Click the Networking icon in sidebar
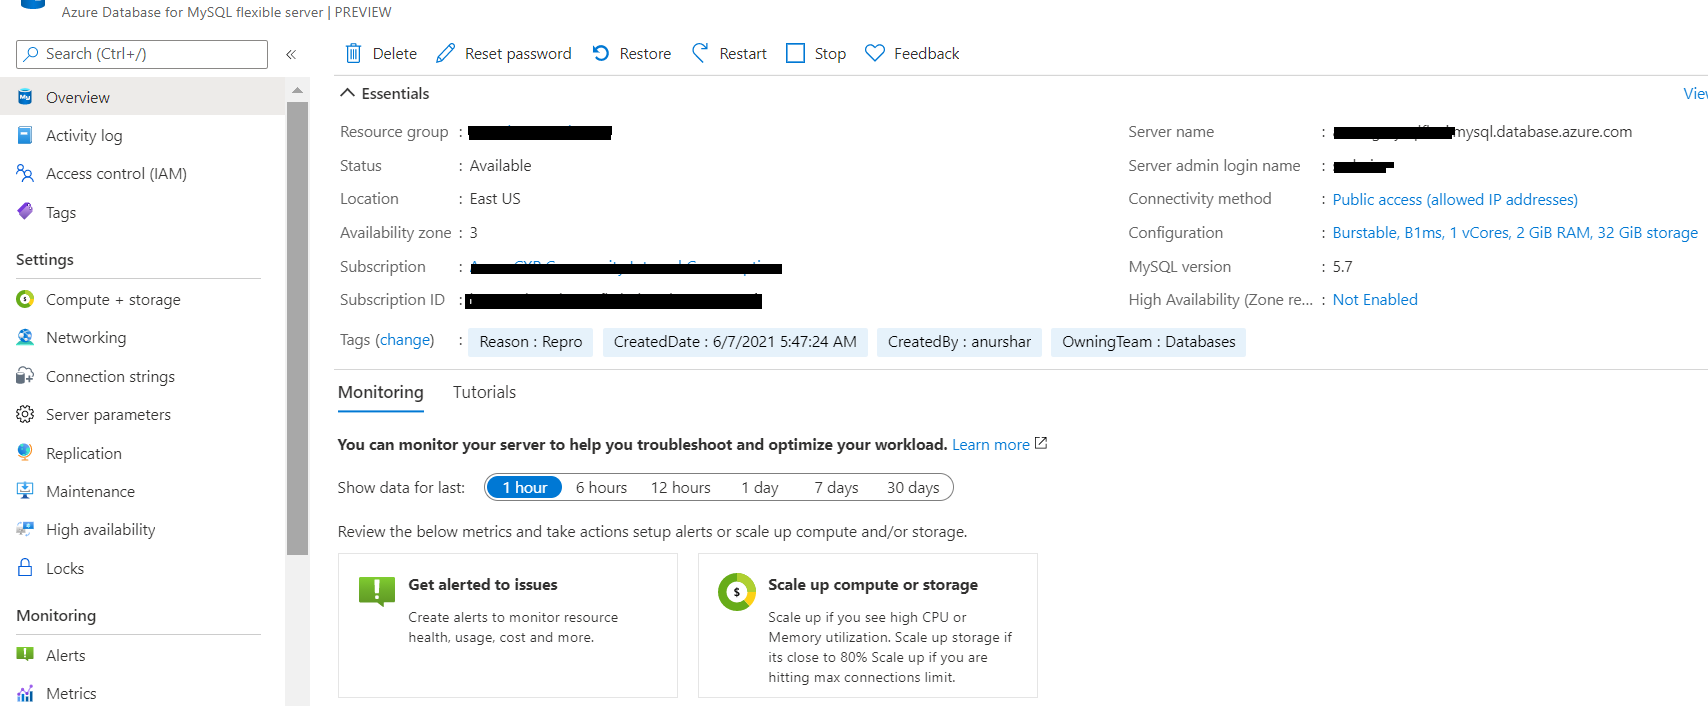 [25, 337]
